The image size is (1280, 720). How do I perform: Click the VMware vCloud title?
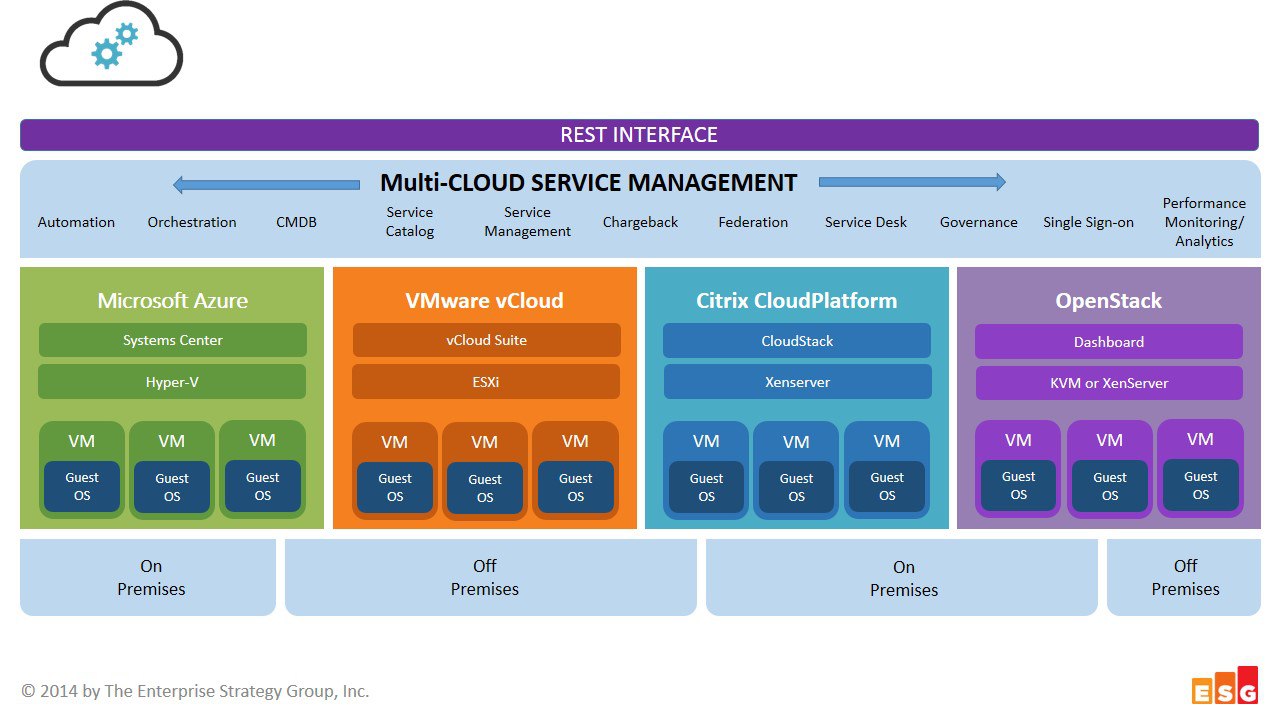(x=484, y=300)
